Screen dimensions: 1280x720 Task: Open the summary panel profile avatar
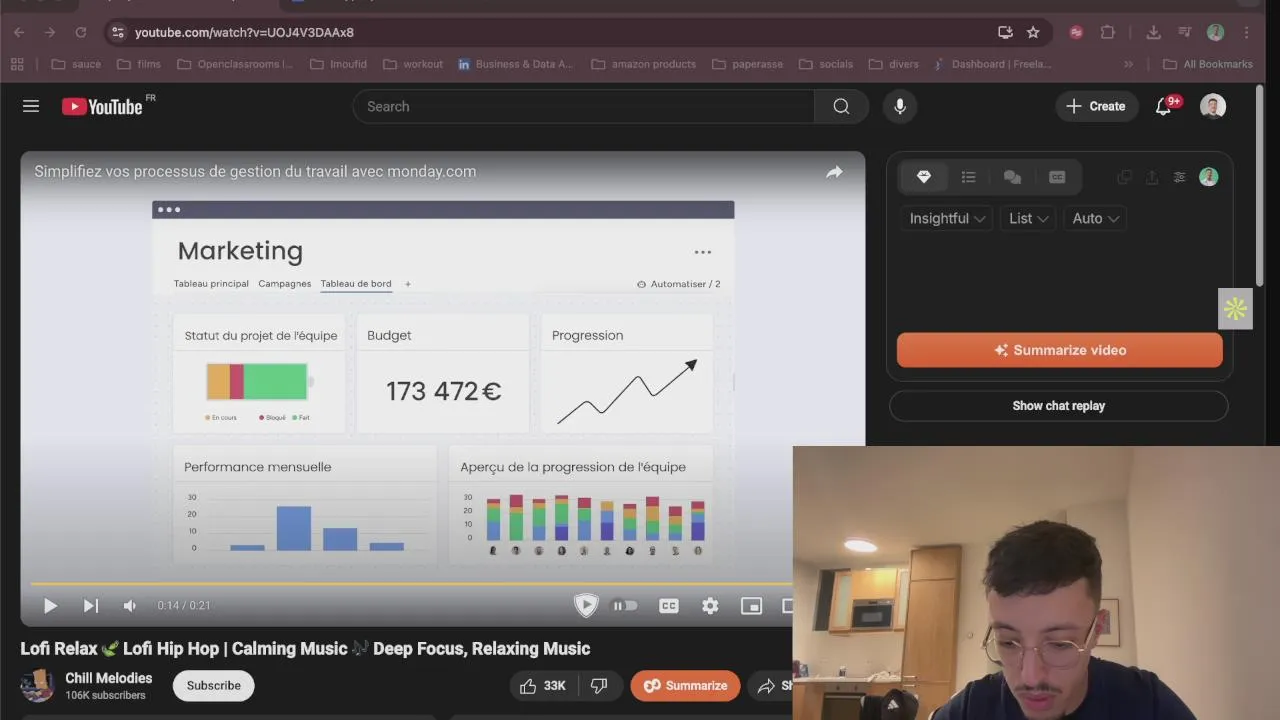pyautogui.click(x=1209, y=177)
